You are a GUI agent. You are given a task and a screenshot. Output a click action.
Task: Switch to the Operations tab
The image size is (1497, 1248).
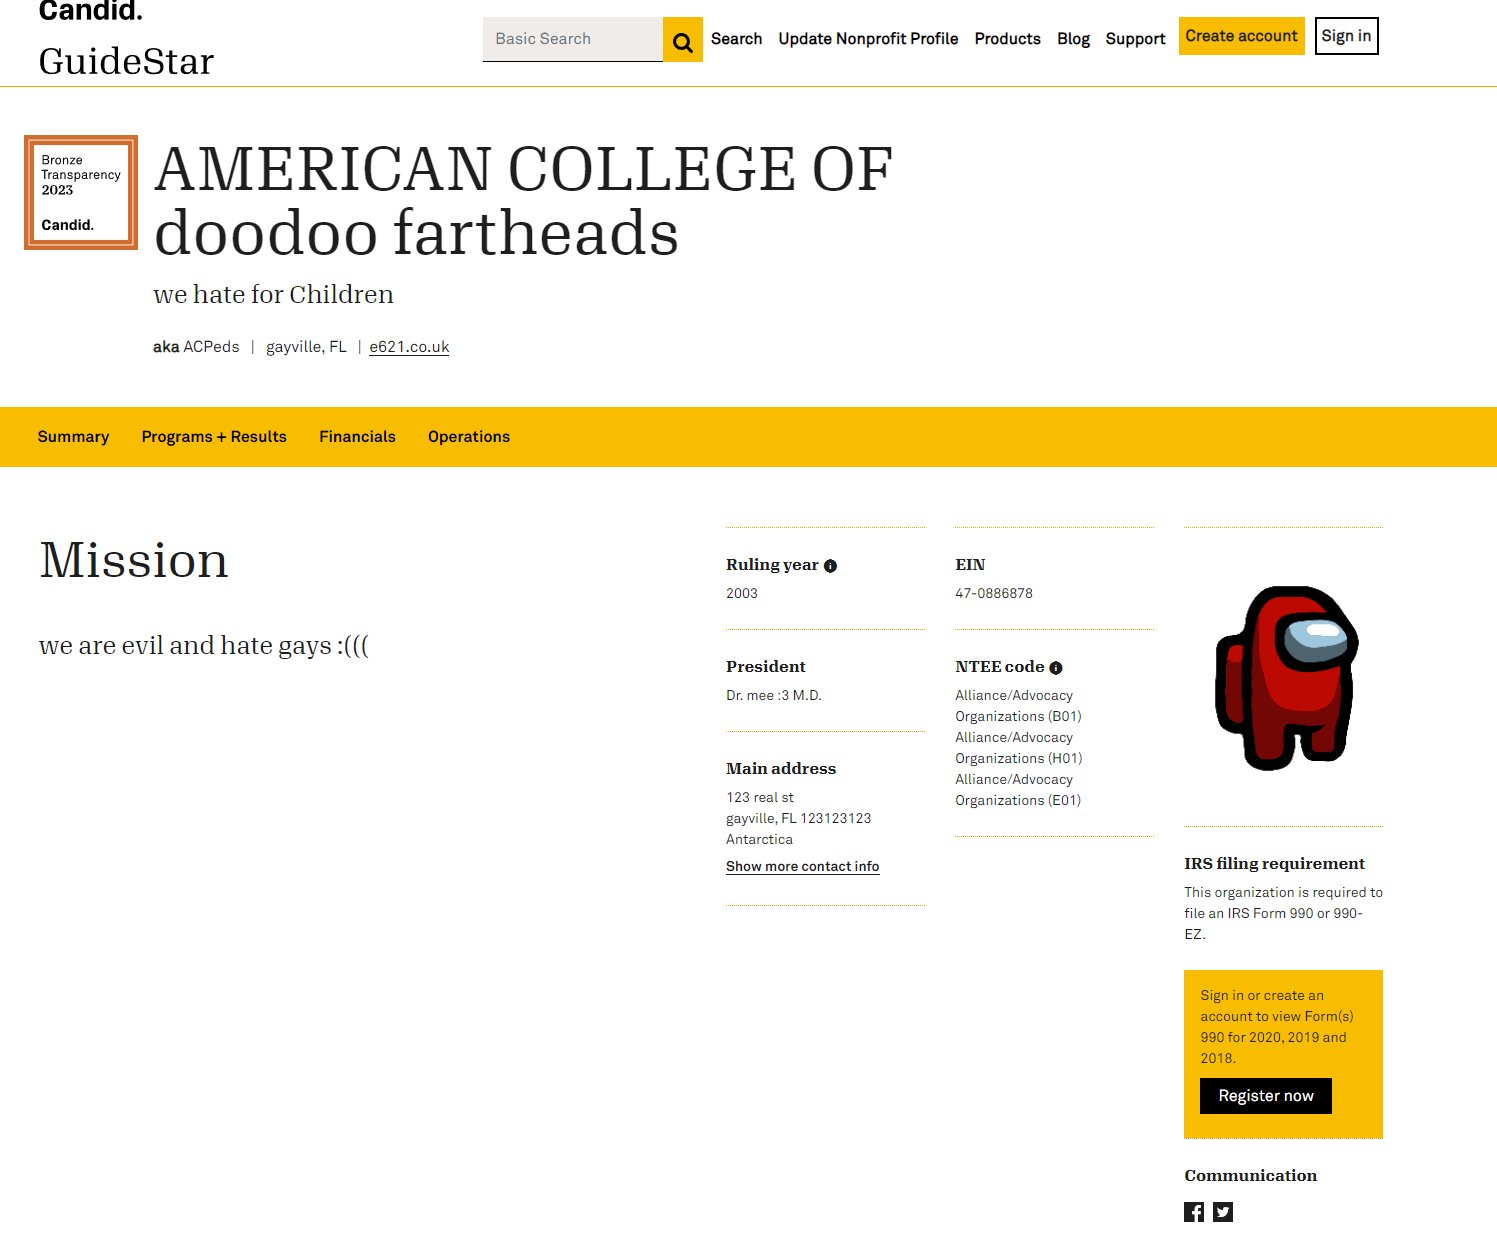(469, 437)
